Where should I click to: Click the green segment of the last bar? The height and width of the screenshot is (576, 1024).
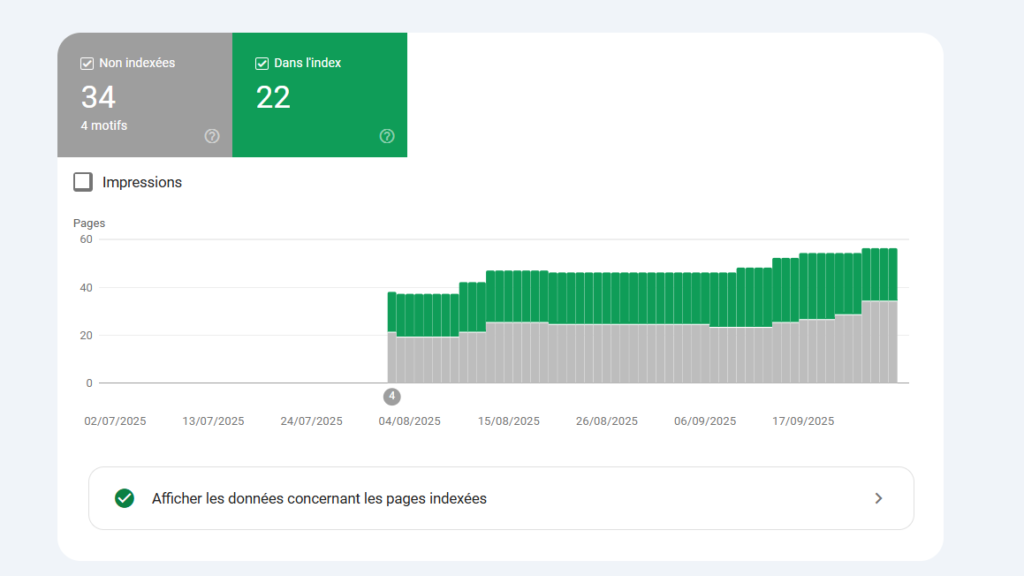pyautogui.click(x=892, y=274)
